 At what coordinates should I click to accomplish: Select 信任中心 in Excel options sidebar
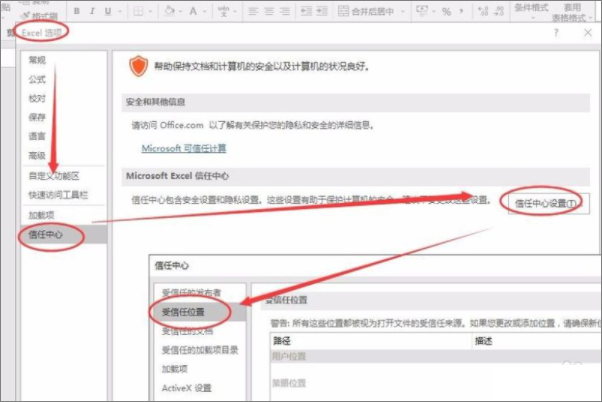tap(63, 234)
